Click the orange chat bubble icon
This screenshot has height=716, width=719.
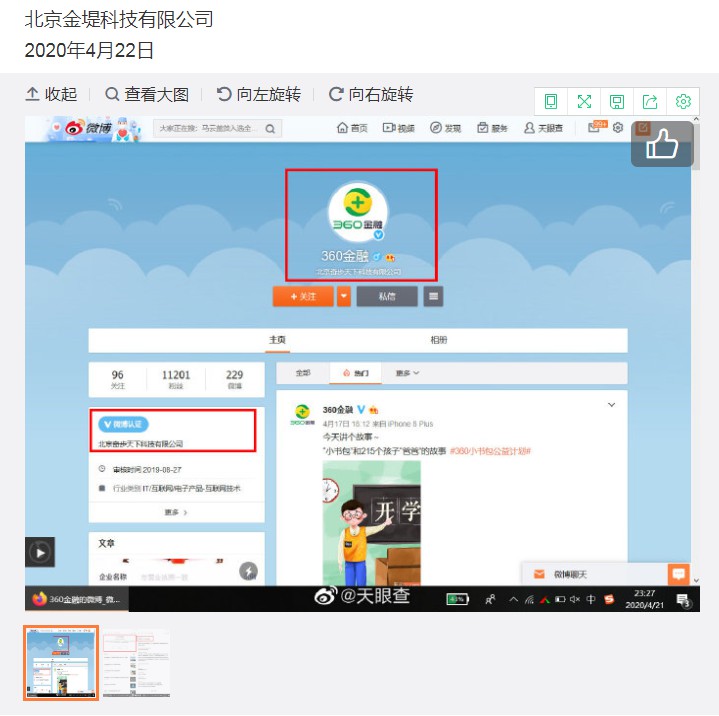679,574
